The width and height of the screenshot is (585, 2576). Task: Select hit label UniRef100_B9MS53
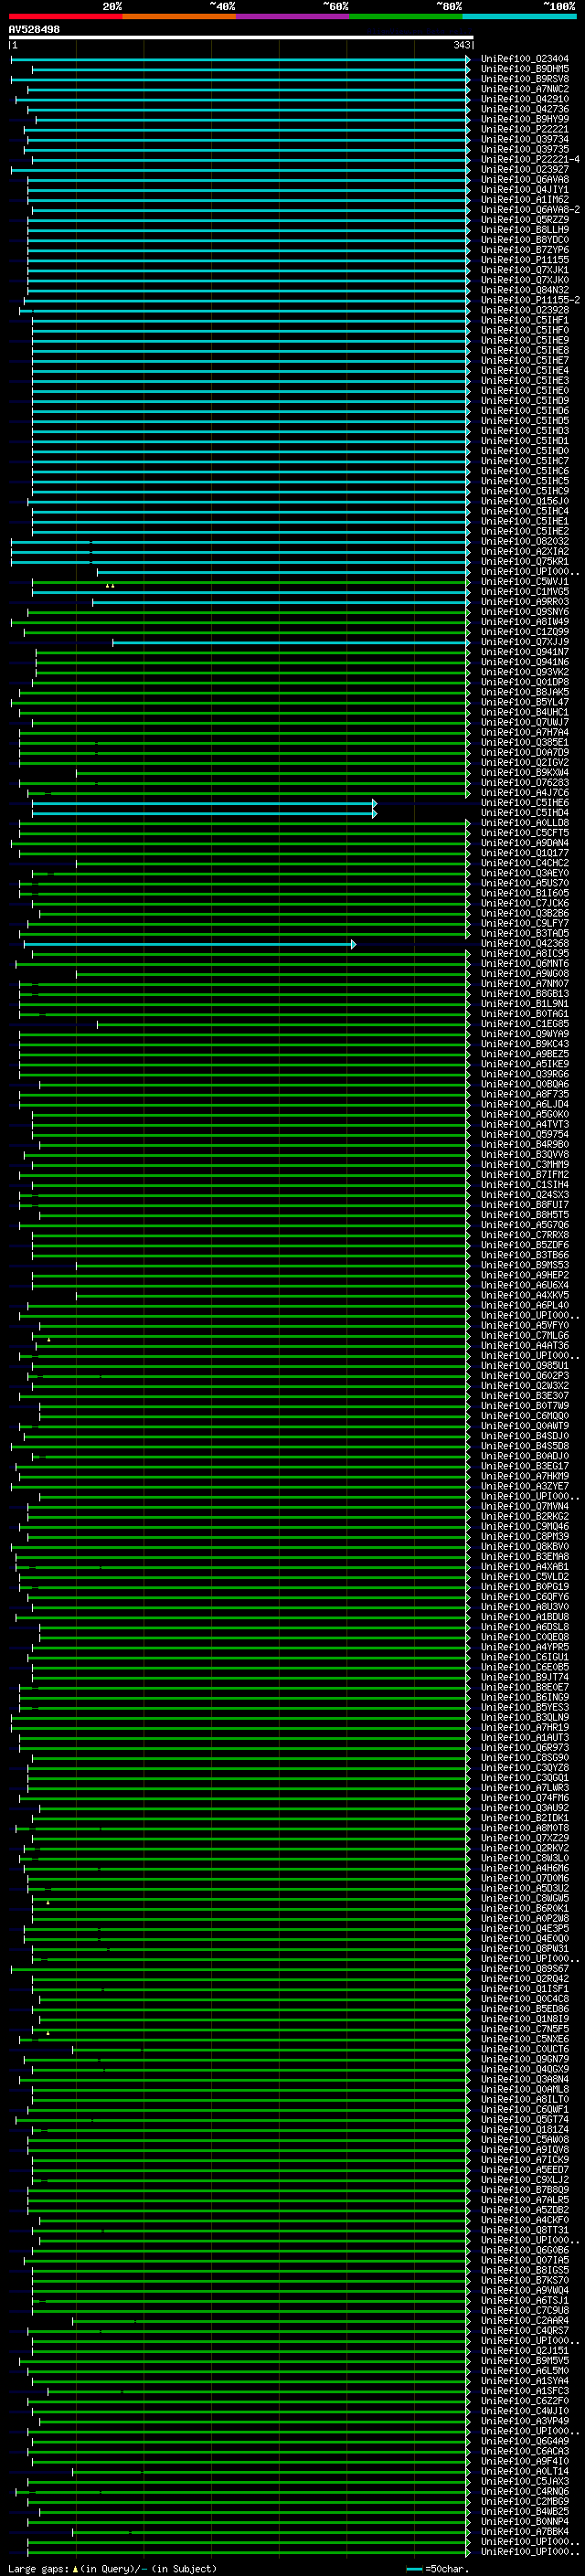[525, 1265]
